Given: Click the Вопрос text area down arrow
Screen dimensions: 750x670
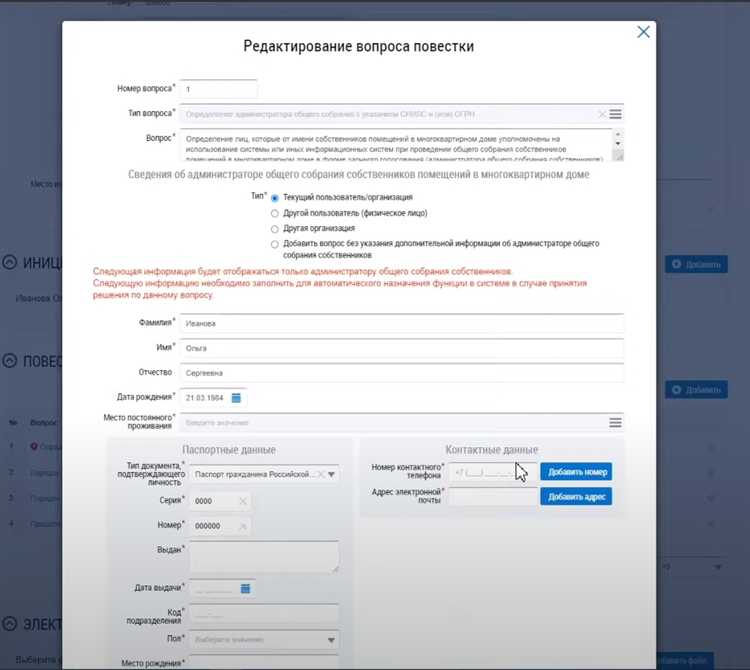Looking at the screenshot, I should (x=618, y=143).
